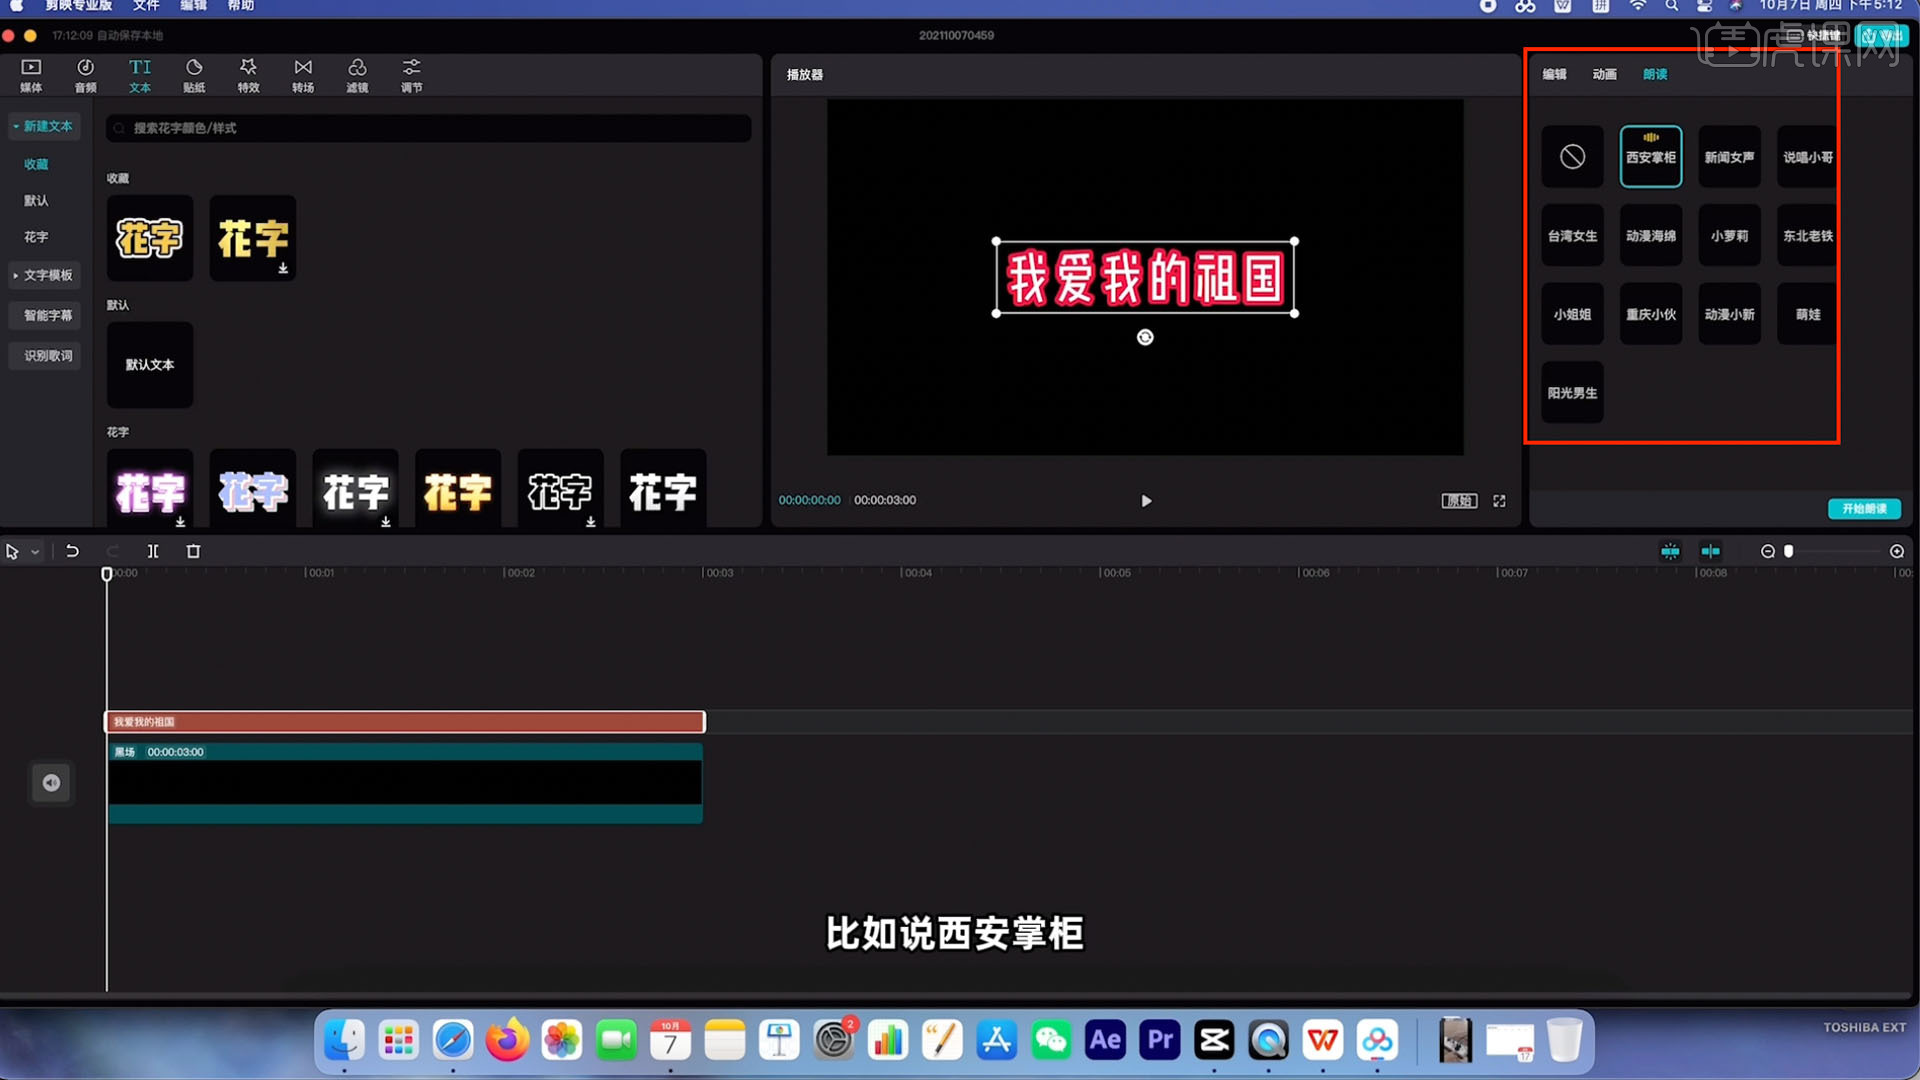Select 收藏 in the text sidebar

(36, 164)
